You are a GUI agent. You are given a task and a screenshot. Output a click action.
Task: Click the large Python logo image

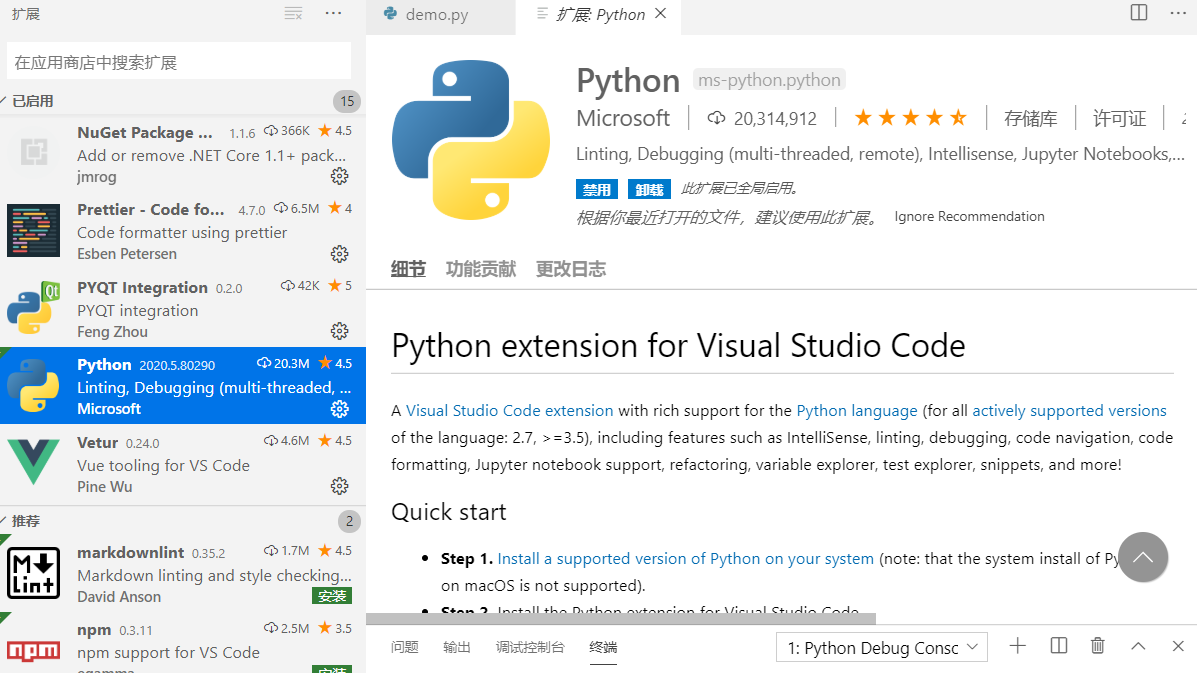[471, 140]
